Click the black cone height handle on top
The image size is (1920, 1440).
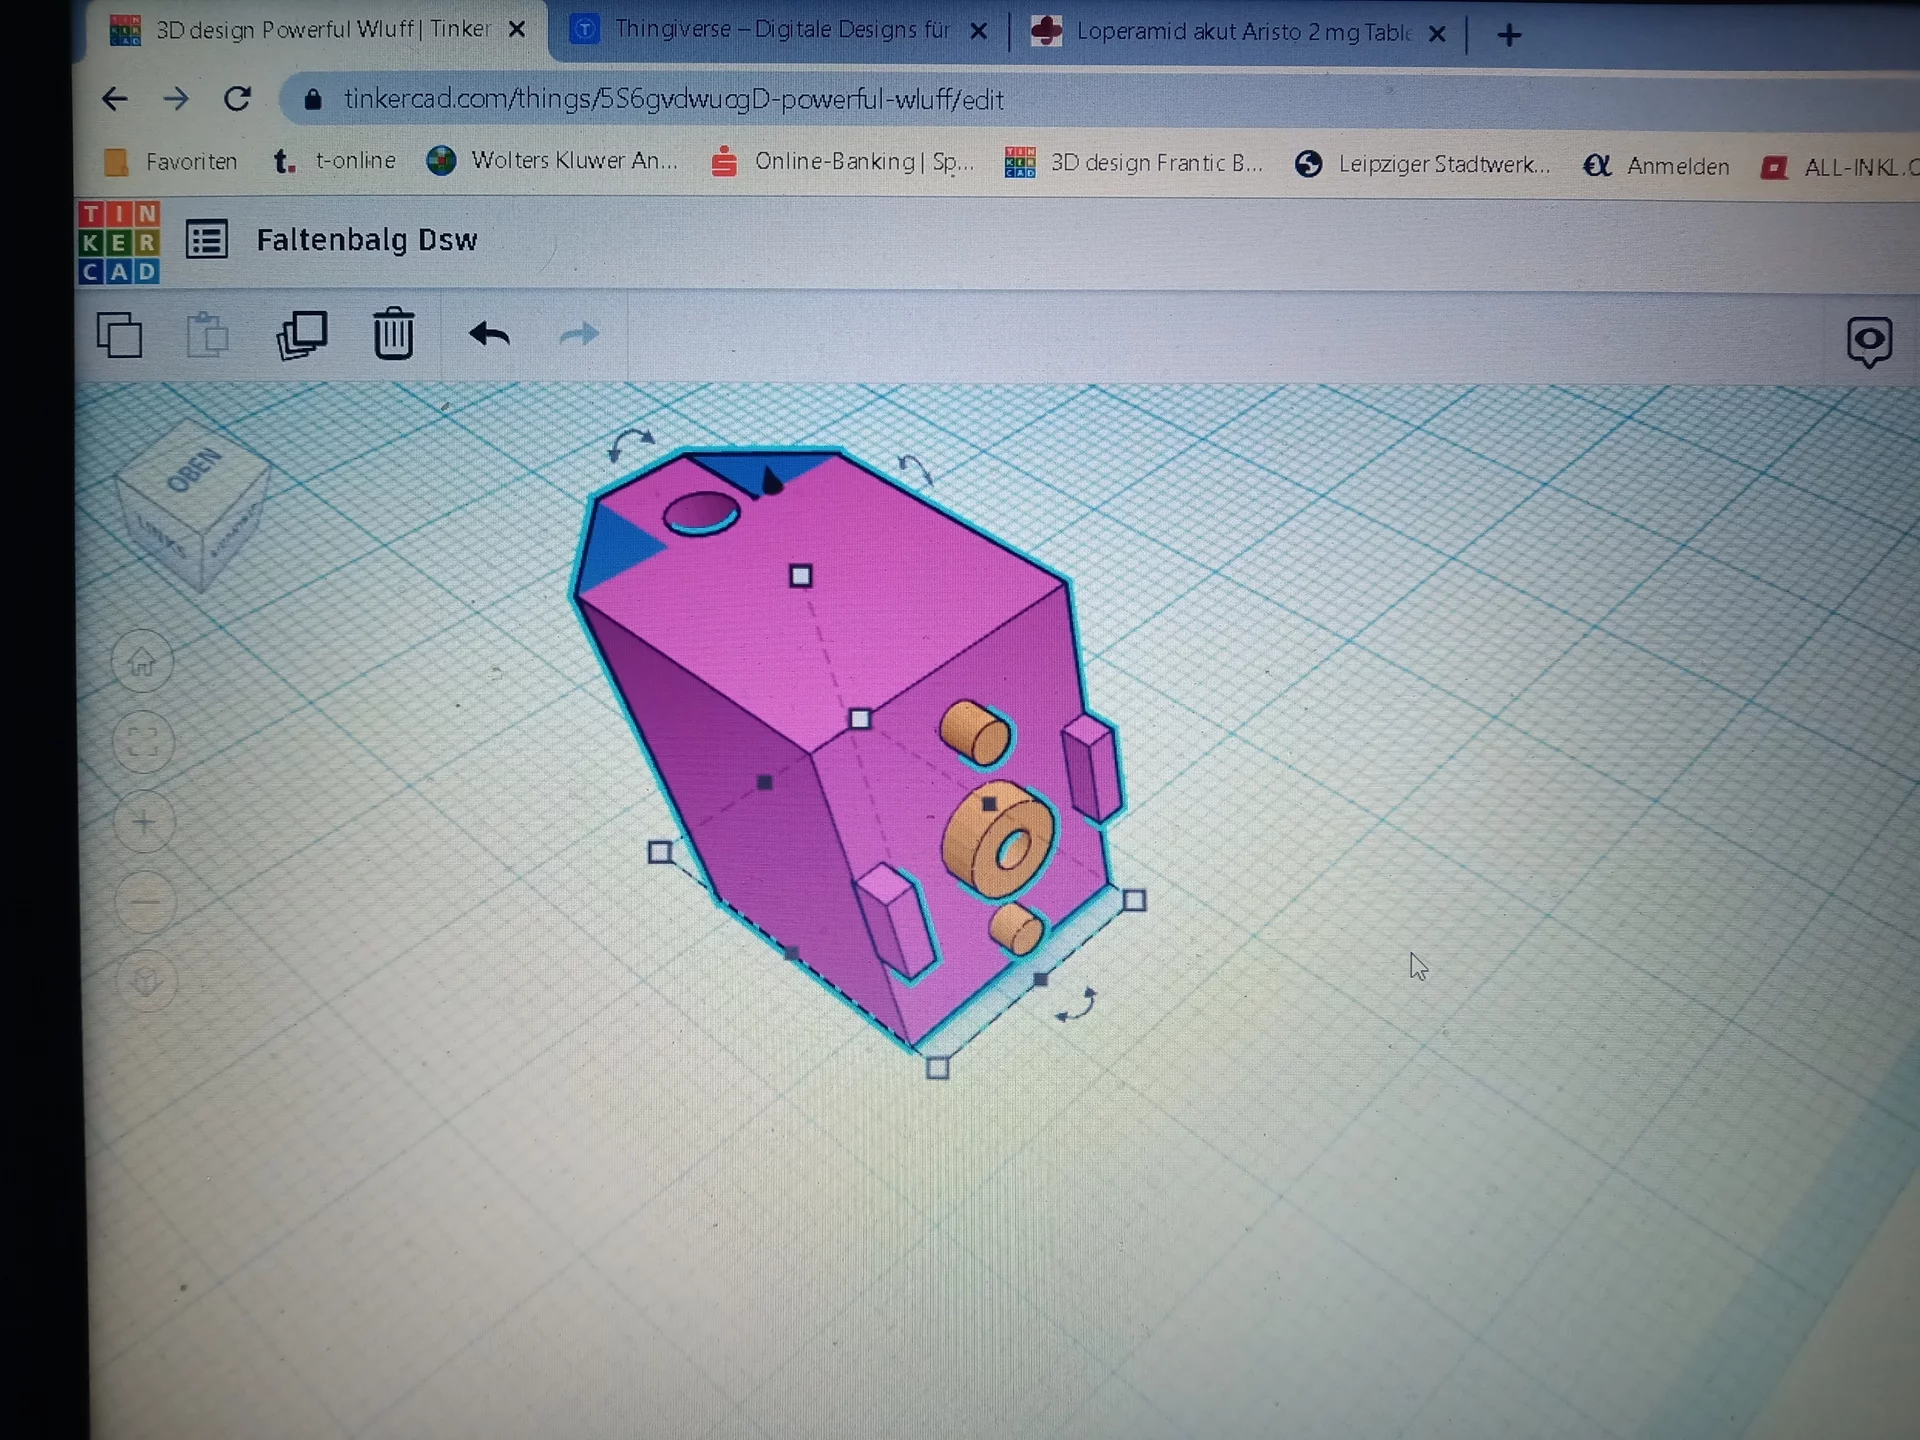click(771, 481)
